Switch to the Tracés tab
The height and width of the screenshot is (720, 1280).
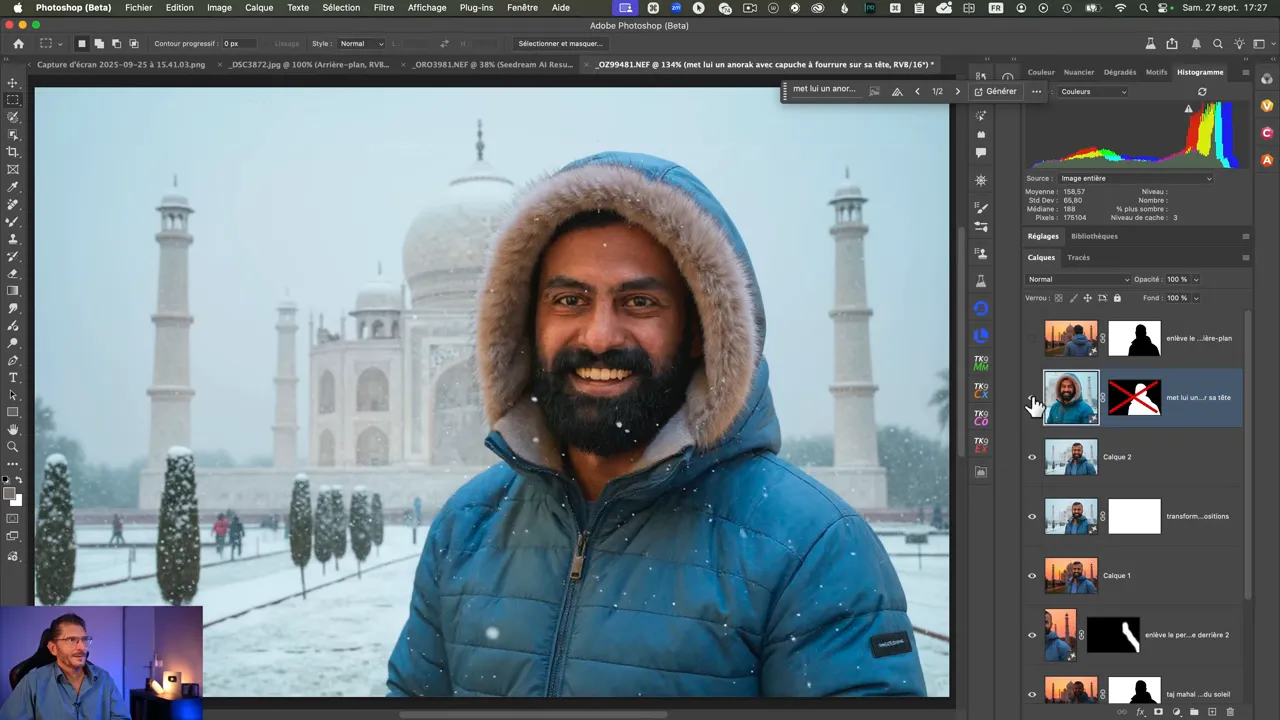(x=1078, y=258)
